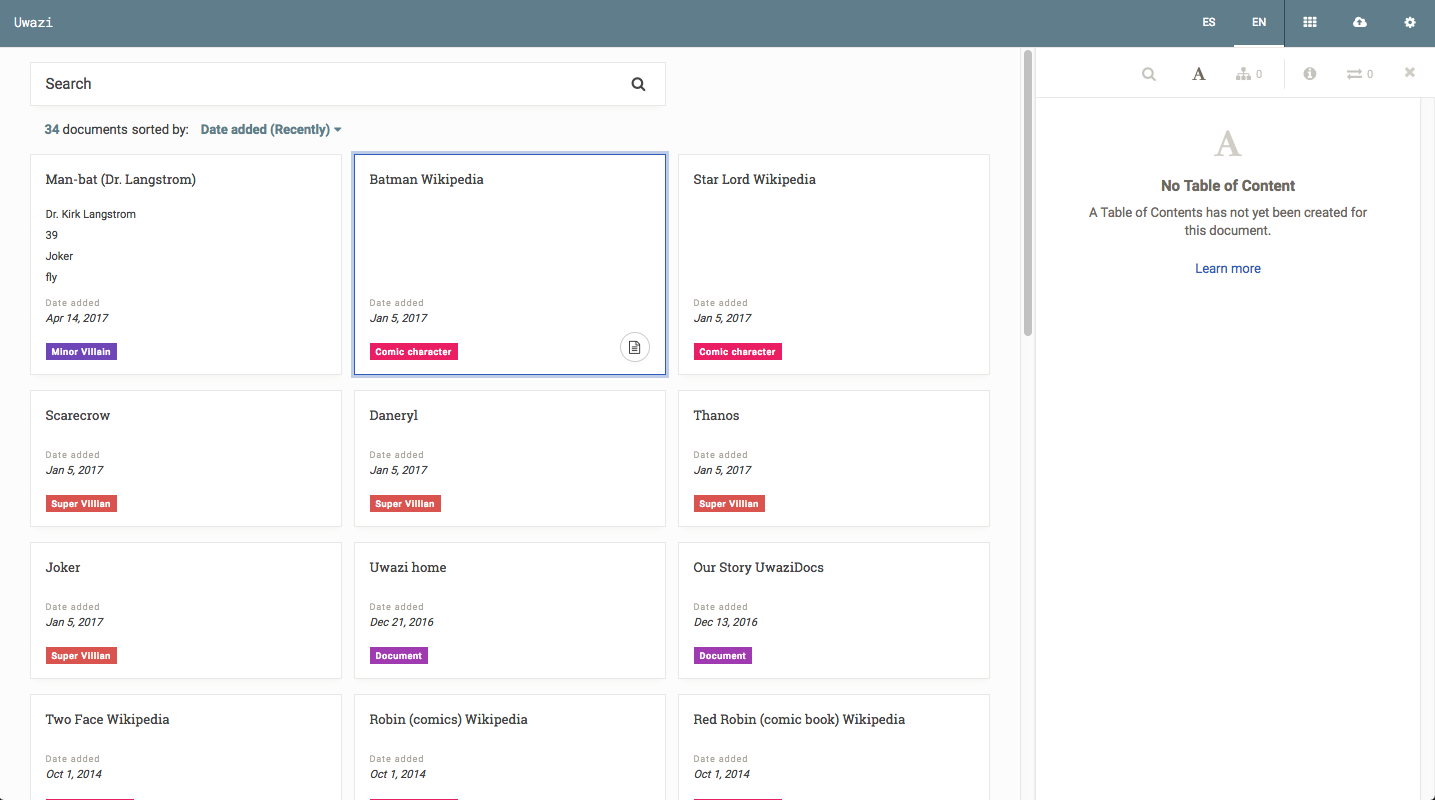1435x800 pixels.
Task: Click Dr. Kirk Langstrom text on Man-bat card
Action: click(x=91, y=214)
